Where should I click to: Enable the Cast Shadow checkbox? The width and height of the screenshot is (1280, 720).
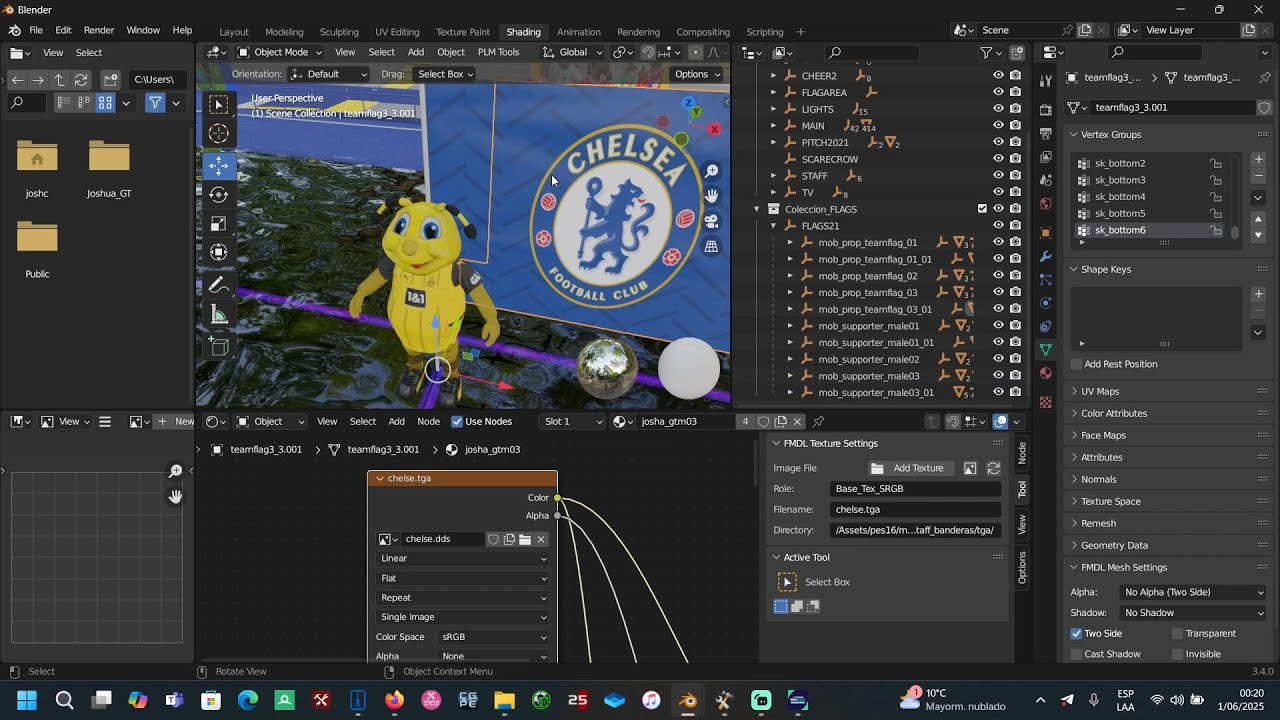tap(1076, 654)
